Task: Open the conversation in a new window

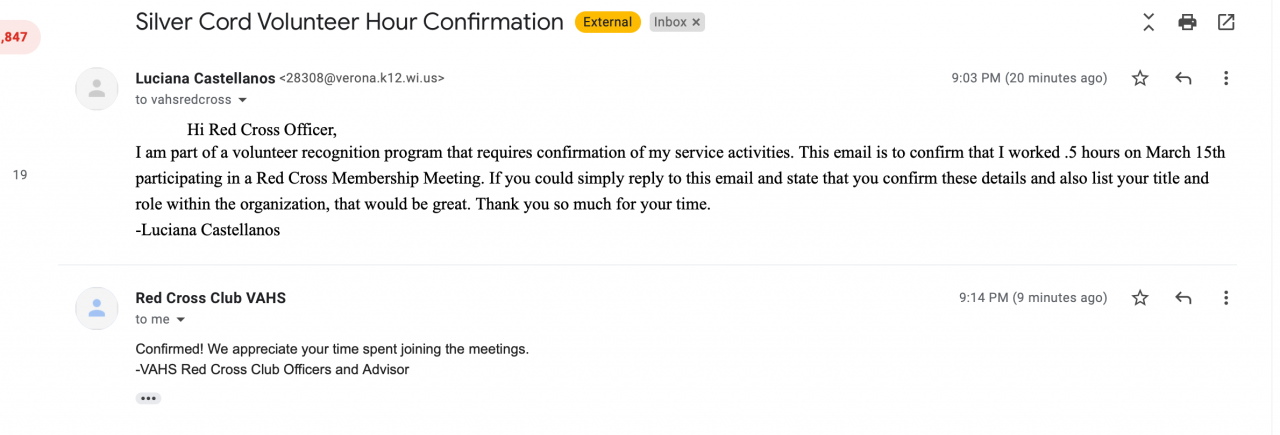Action: click(x=1226, y=22)
